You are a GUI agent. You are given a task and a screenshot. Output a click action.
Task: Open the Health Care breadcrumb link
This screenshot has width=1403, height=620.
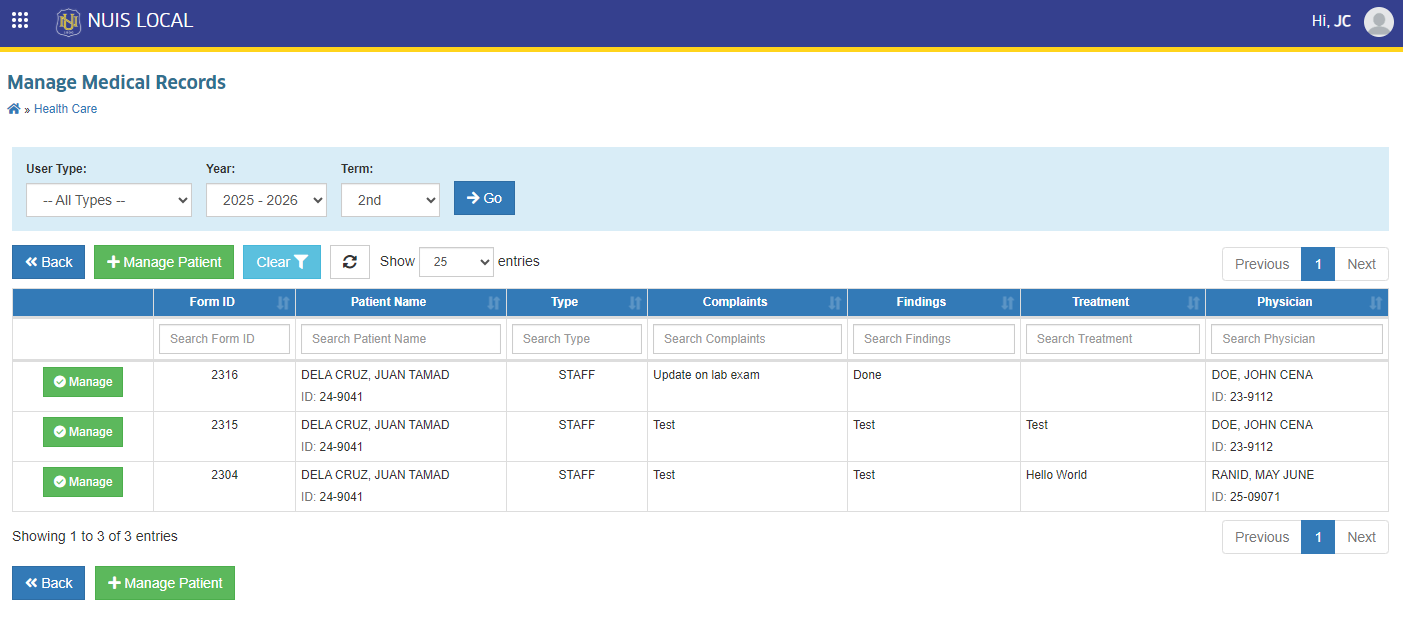tap(66, 109)
